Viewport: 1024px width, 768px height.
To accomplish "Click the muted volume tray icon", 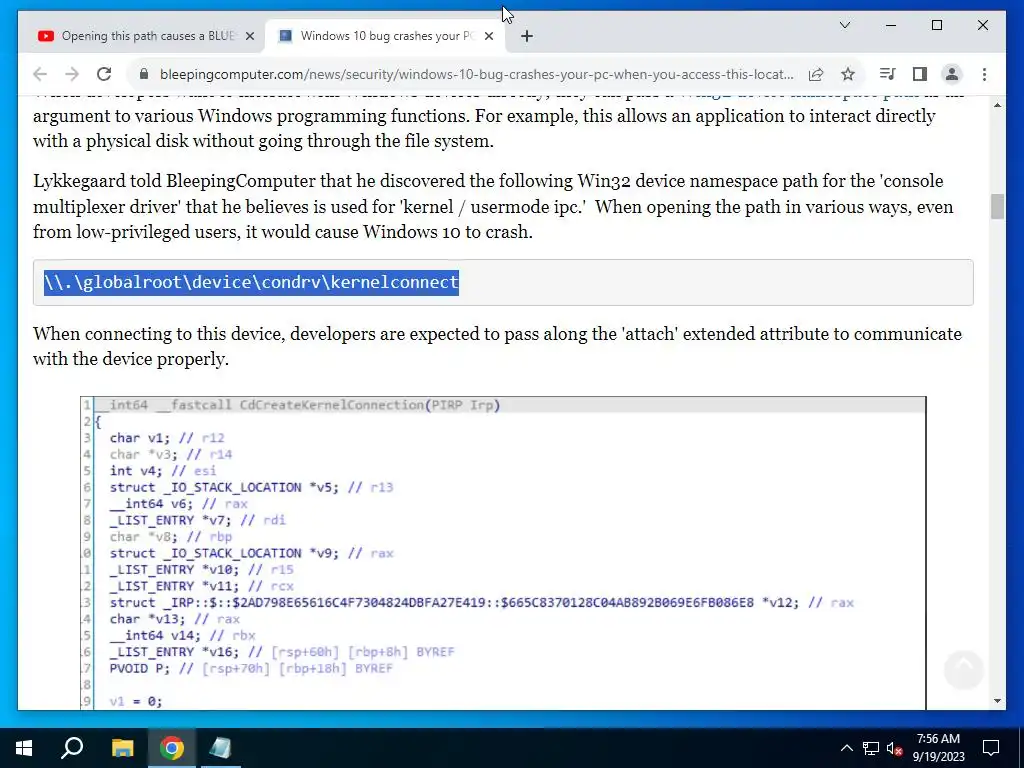I will click(894, 748).
